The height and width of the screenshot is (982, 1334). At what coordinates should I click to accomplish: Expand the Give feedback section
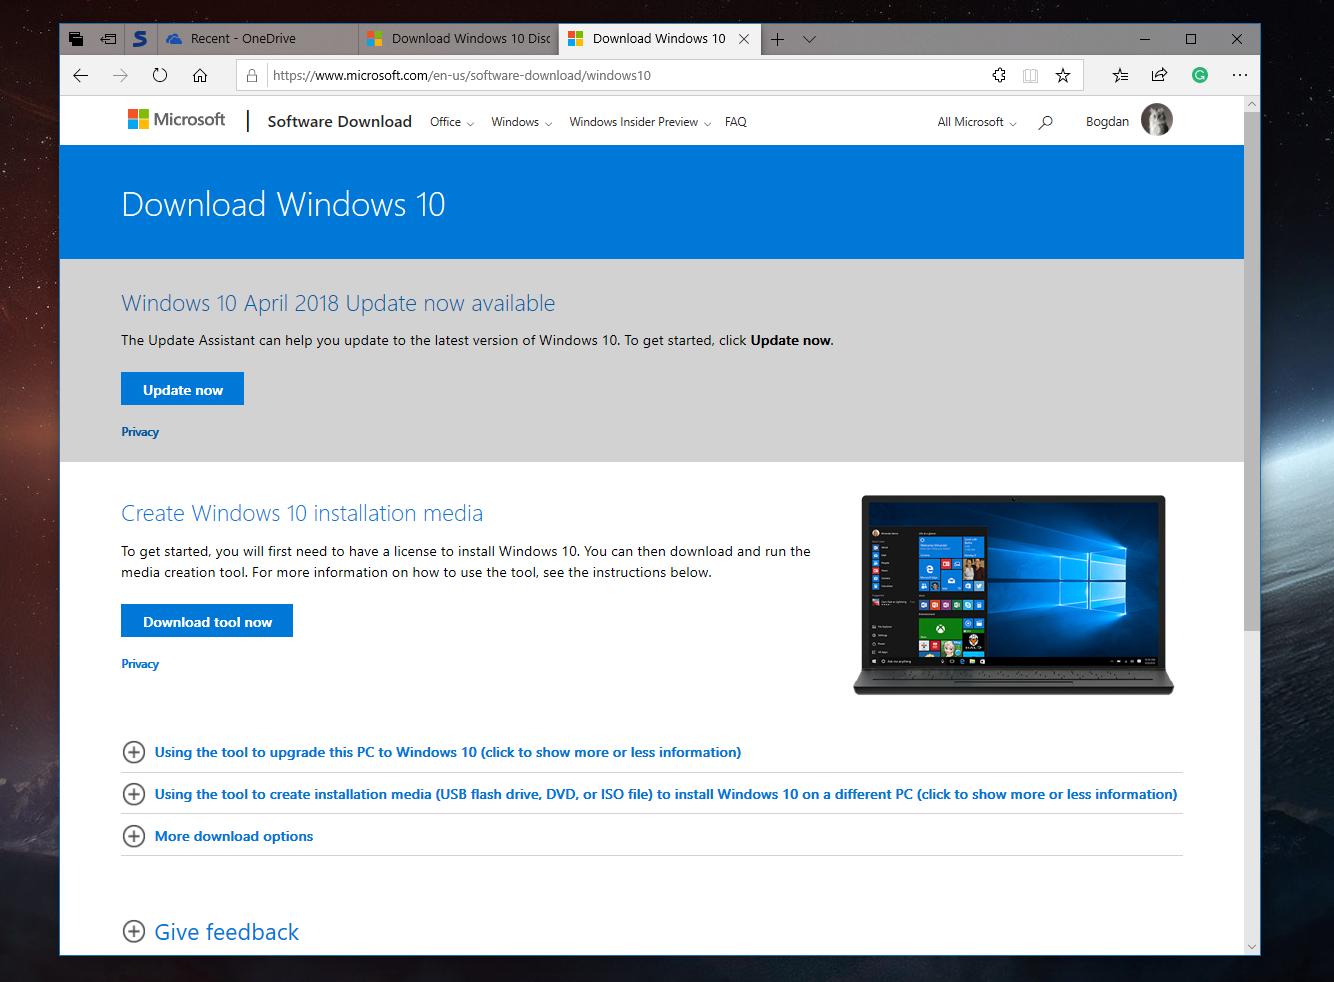point(210,932)
